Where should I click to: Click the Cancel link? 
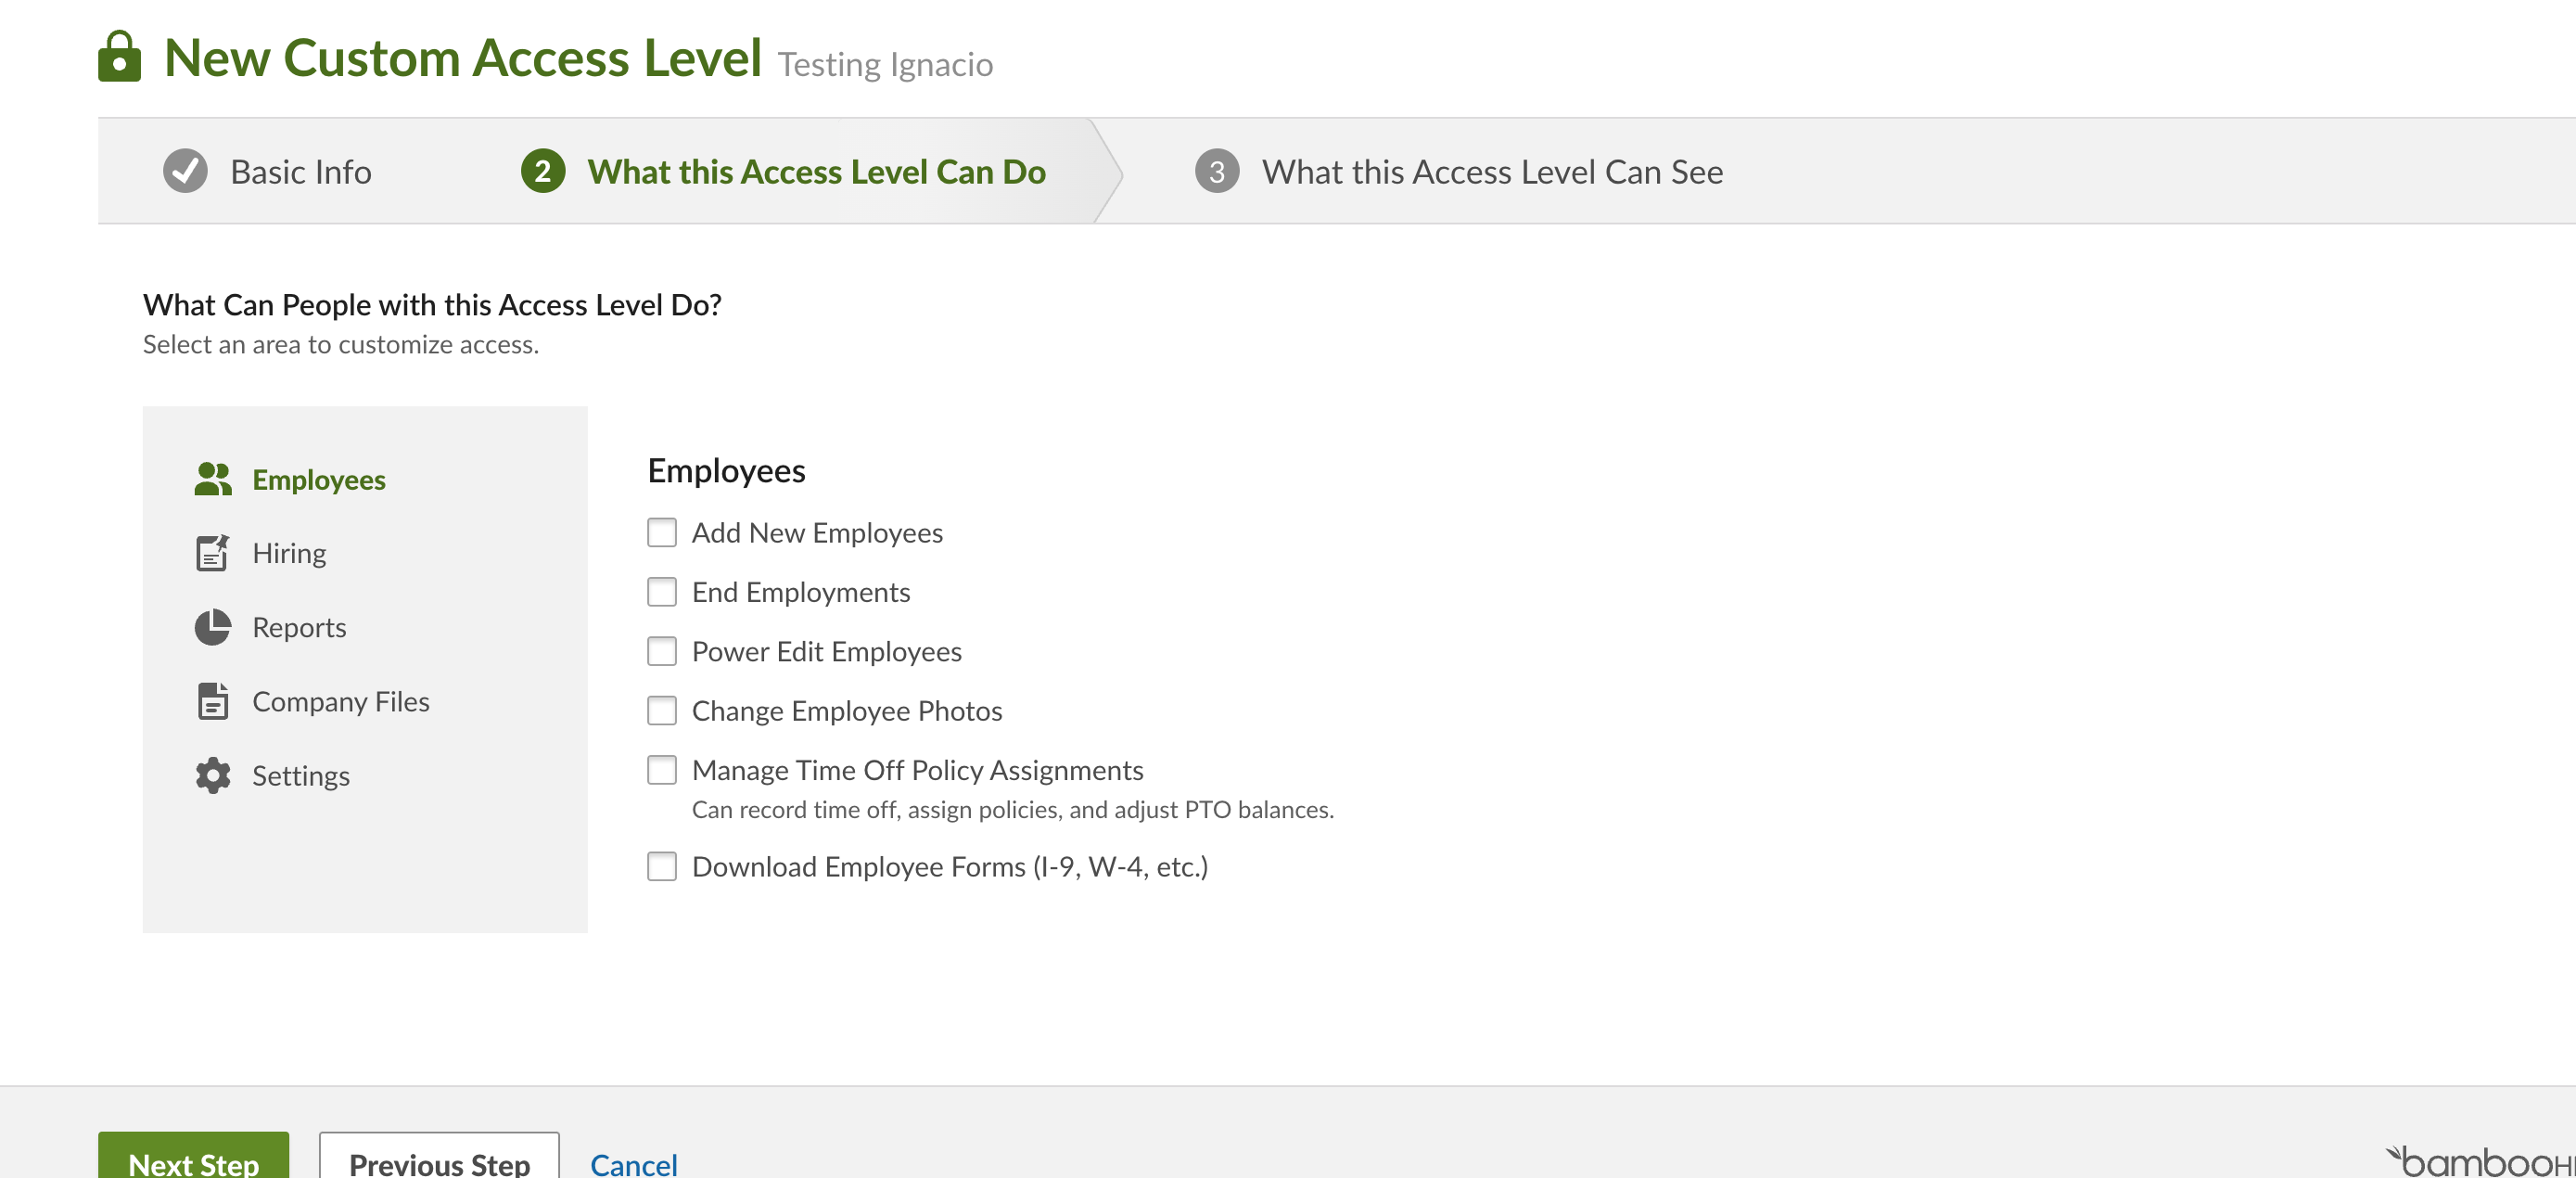point(633,1163)
